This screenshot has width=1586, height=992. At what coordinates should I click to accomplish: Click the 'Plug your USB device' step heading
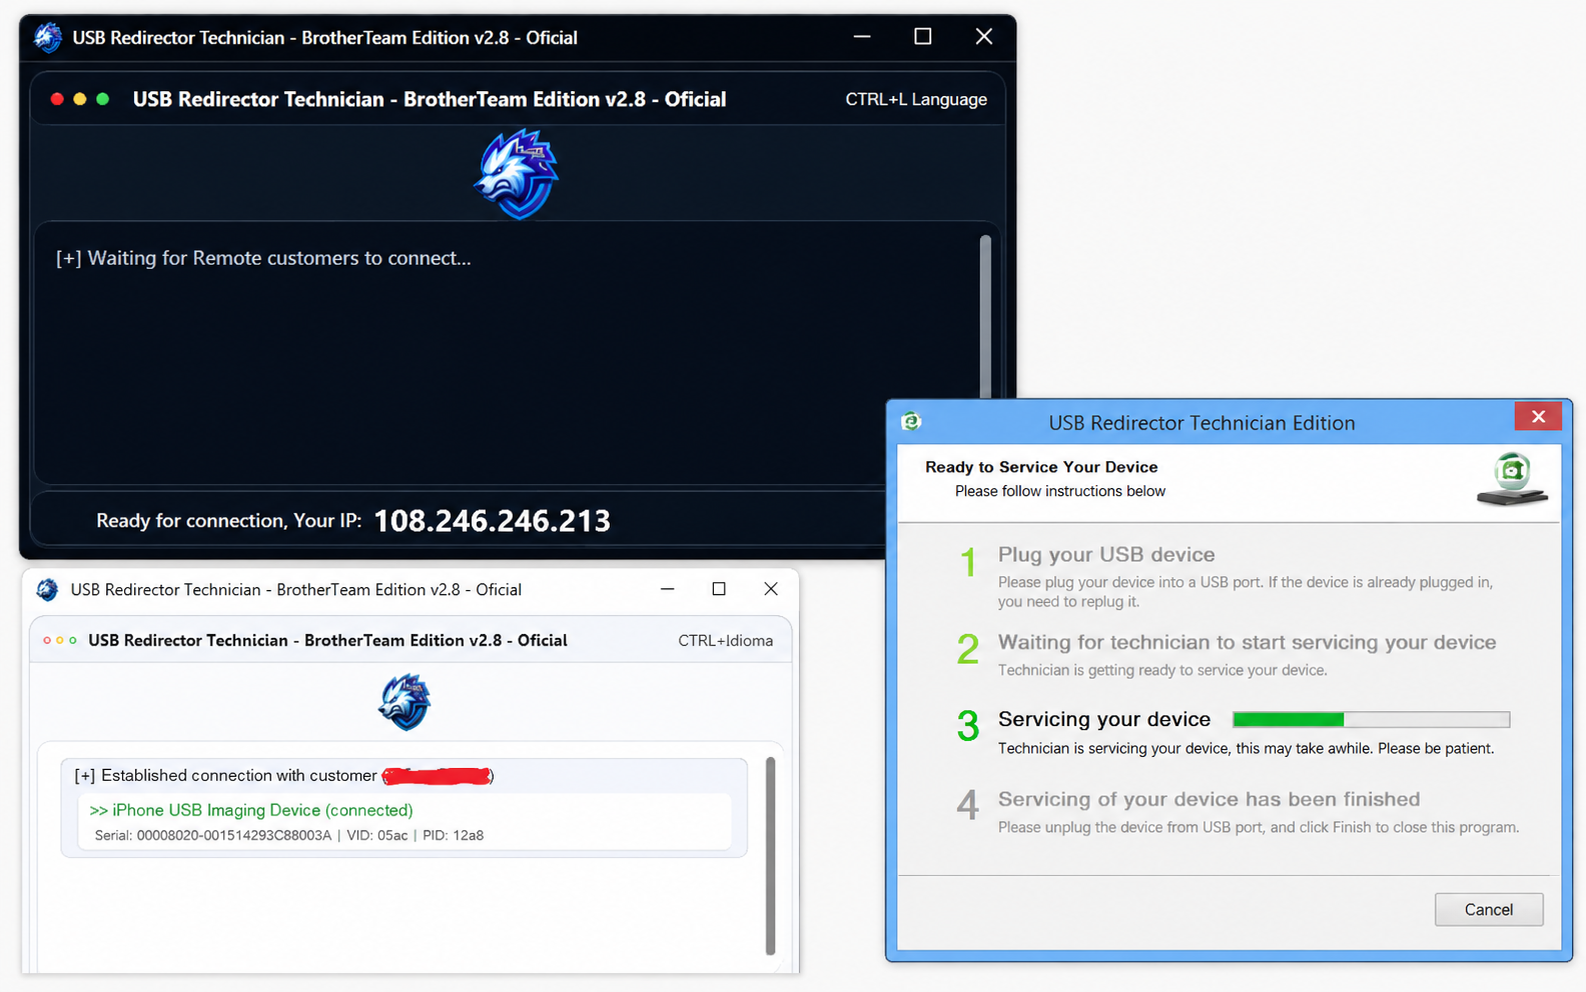click(x=1106, y=555)
